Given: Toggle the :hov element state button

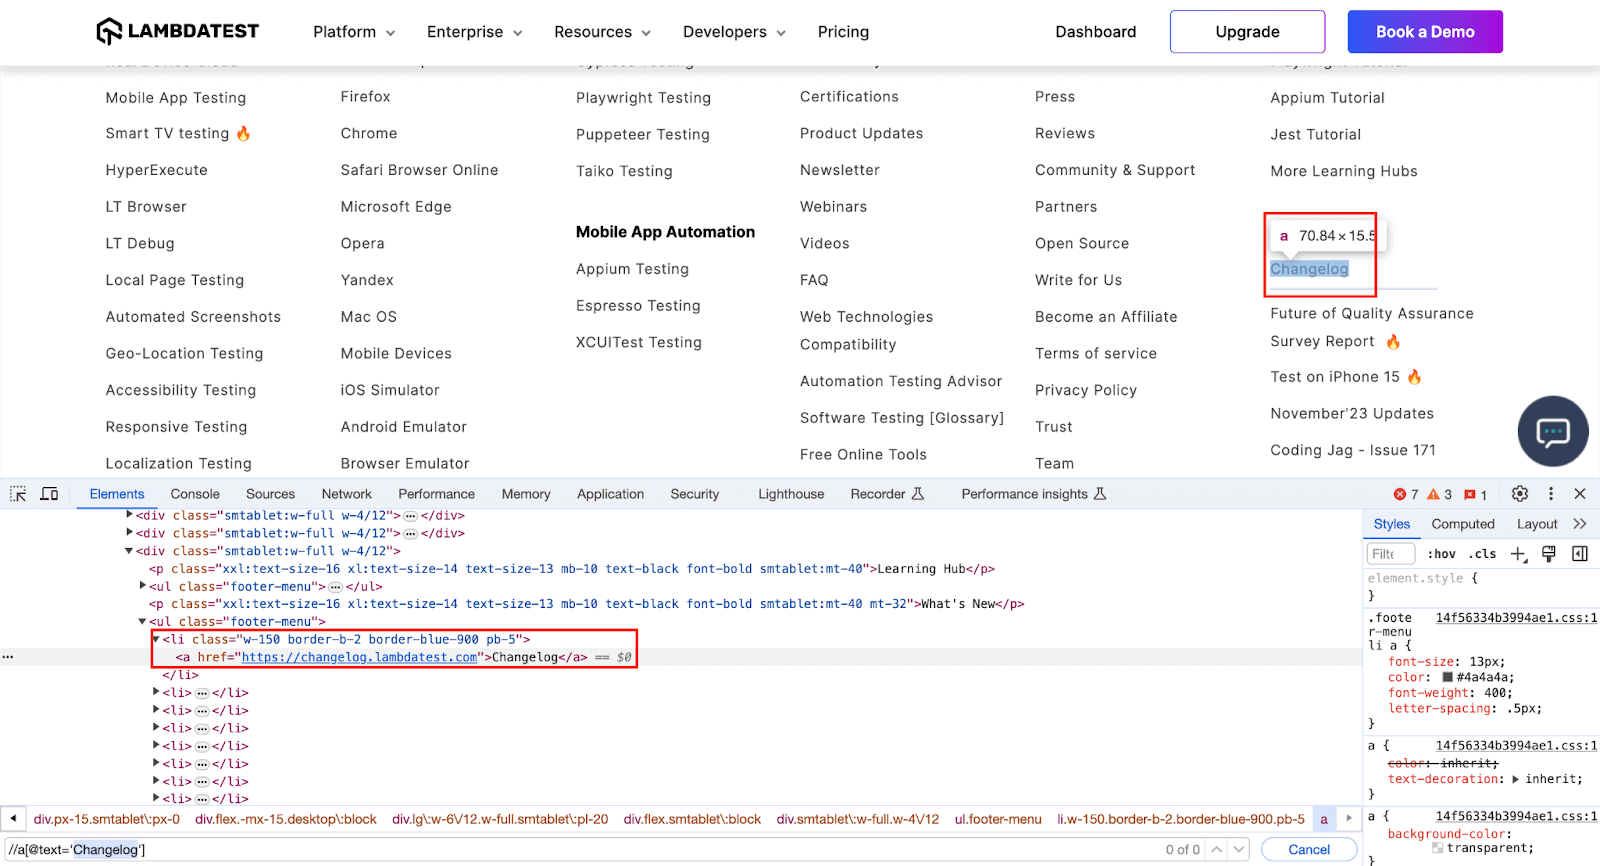Looking at the screenshot, I should point(1441,554).
